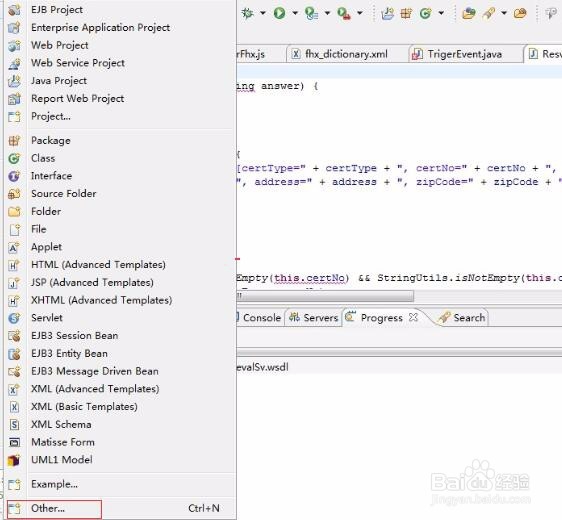The image size is (562, 520).
Task: Click the Run Last Tool icon
Action: coord(311,13)
